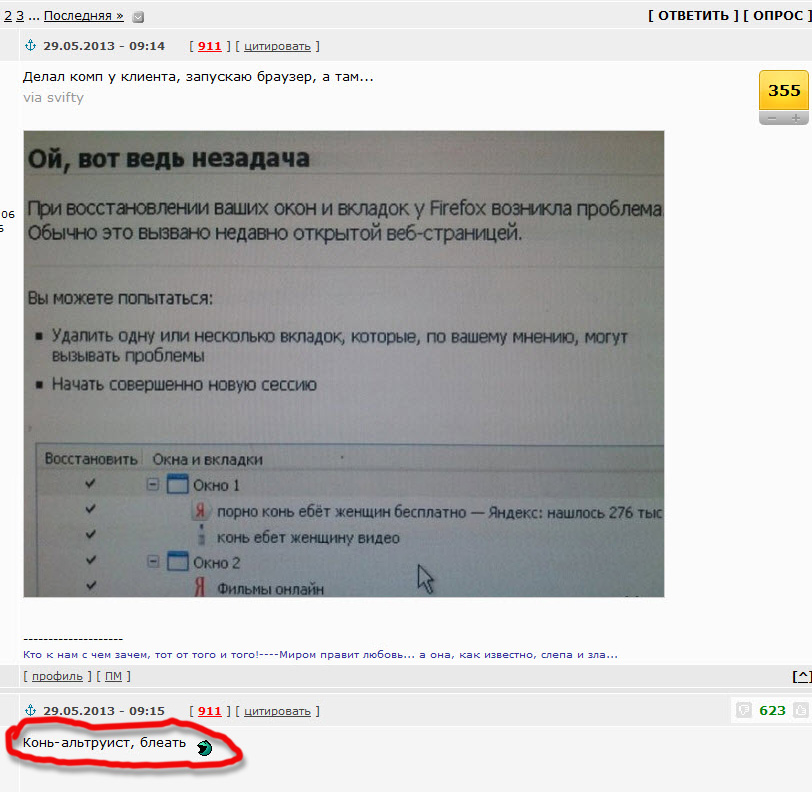Screen dimensions: 812x792
Task: Click the anchor icon of the 09:14 post
Action: 29,46
